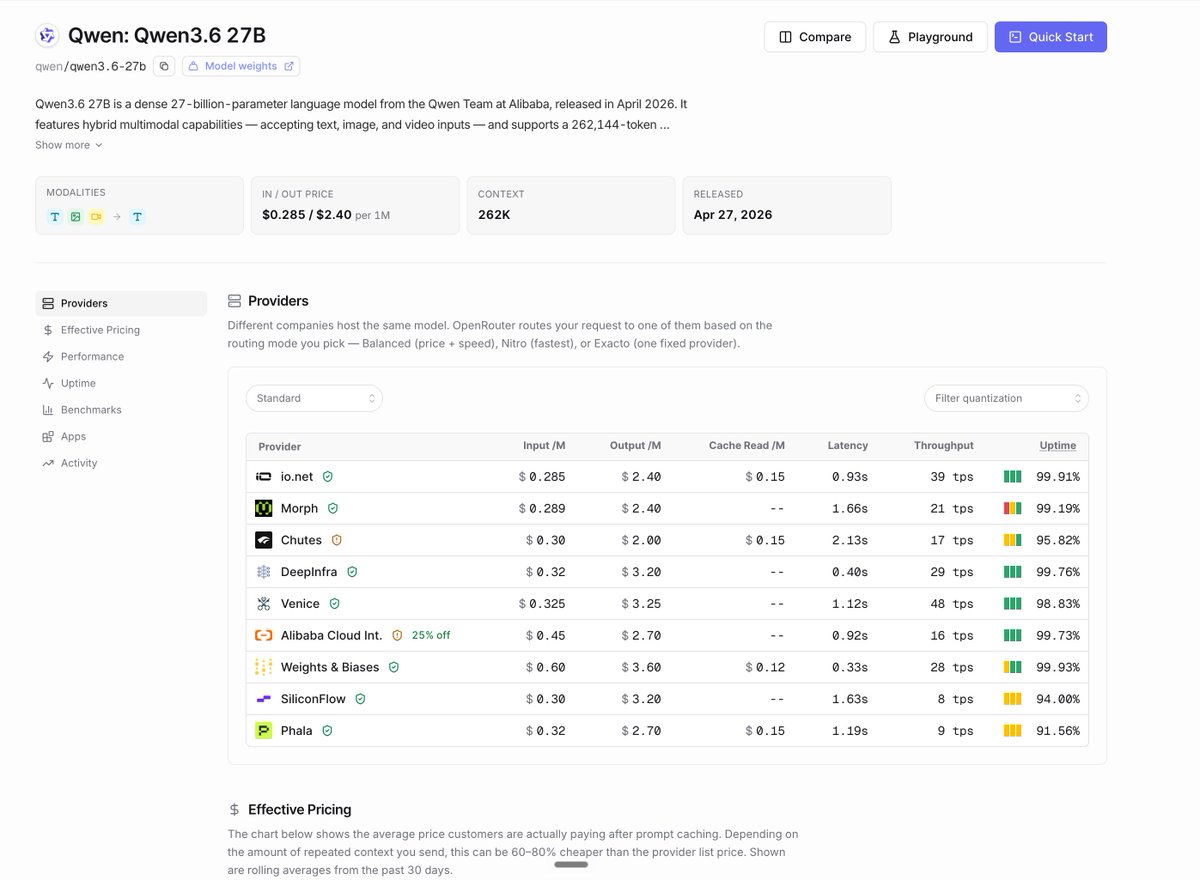Click the Phala provider logo
Viewport: 1200px width, 880px height.
tap(264, 731)
